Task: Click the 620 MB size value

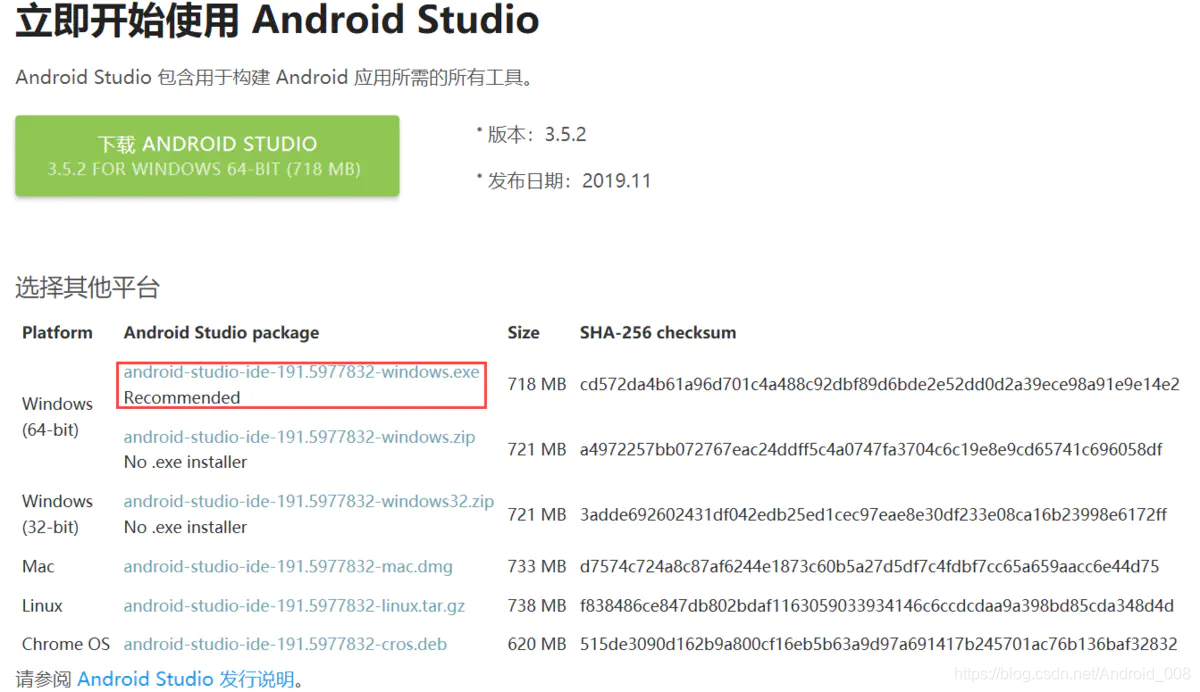Action: 537,645
